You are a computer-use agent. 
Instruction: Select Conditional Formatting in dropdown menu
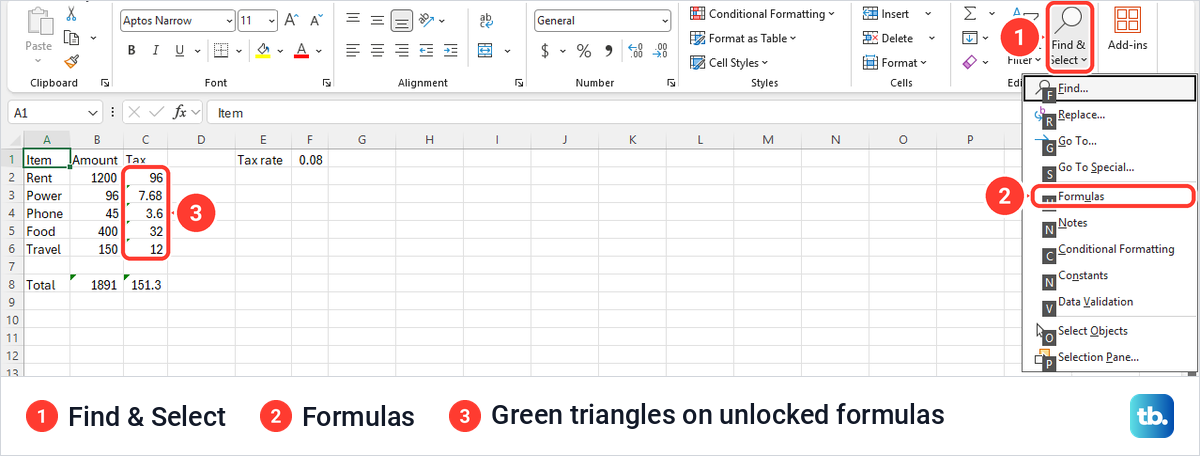click(1109, 249)
